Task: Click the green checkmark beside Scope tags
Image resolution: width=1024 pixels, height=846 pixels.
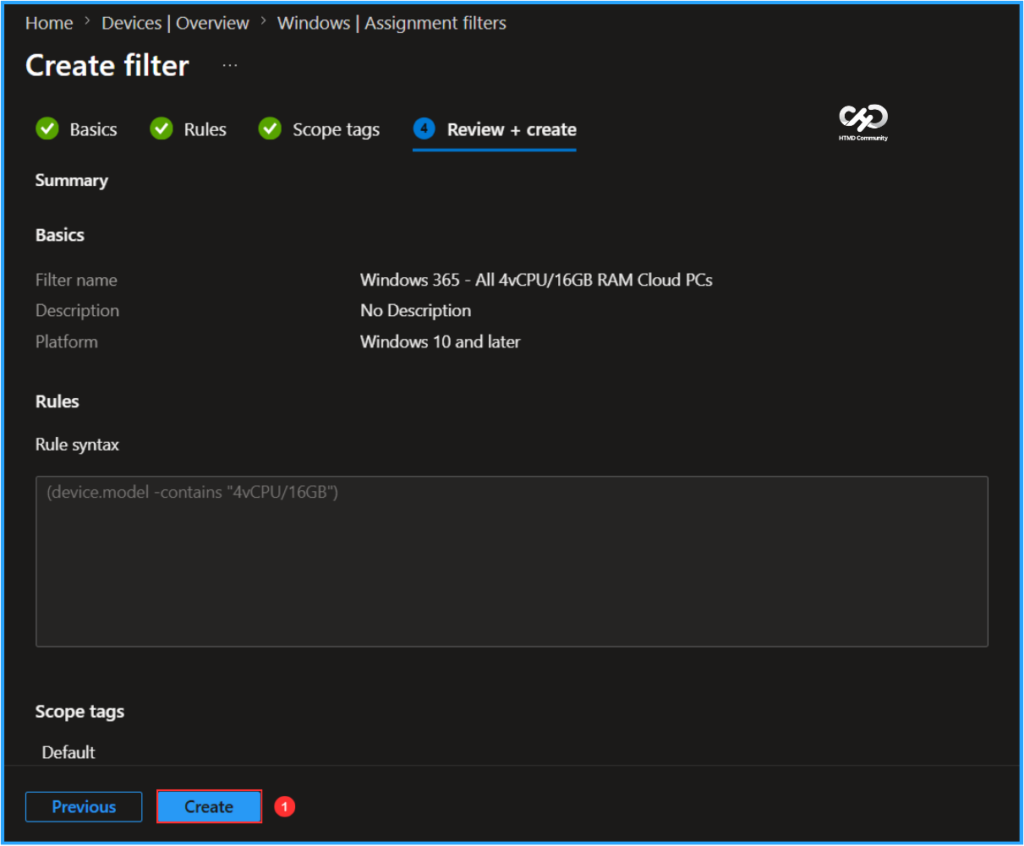Action: coord(270,129)
